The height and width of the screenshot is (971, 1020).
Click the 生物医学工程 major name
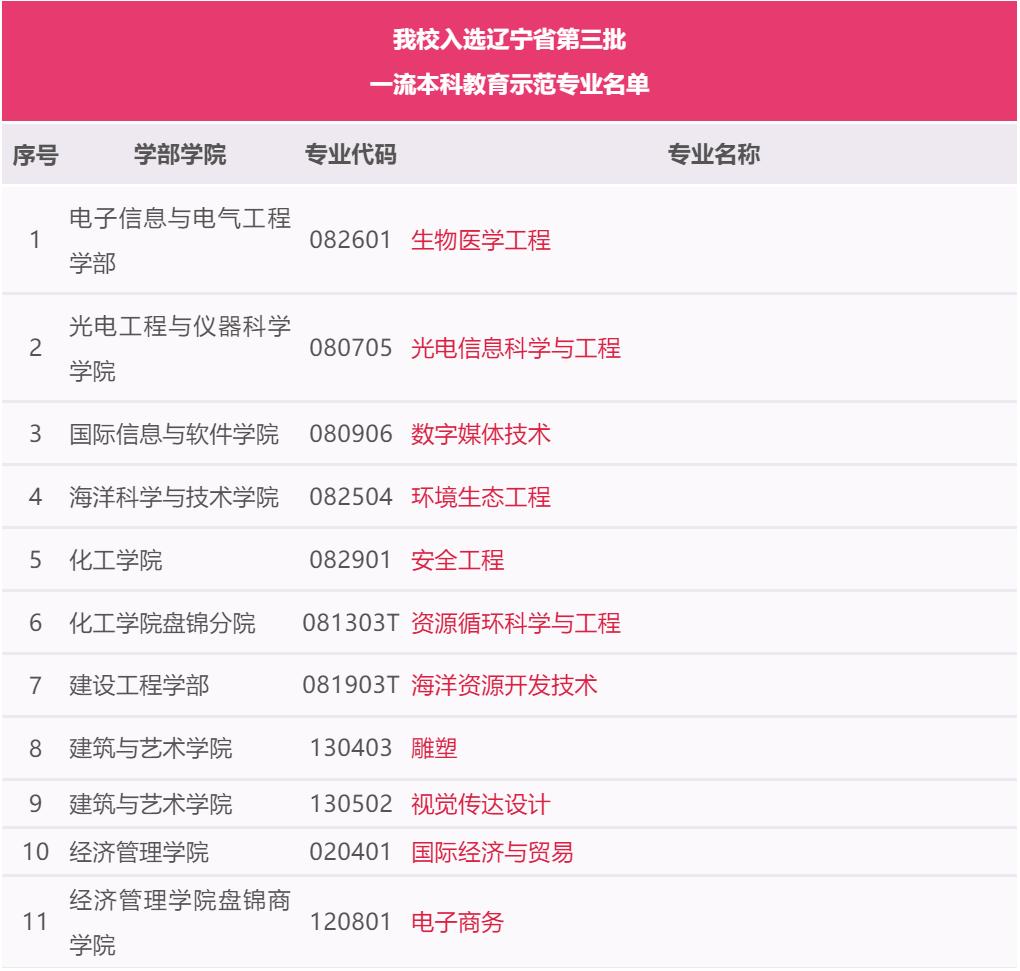(x=481, y=240)
